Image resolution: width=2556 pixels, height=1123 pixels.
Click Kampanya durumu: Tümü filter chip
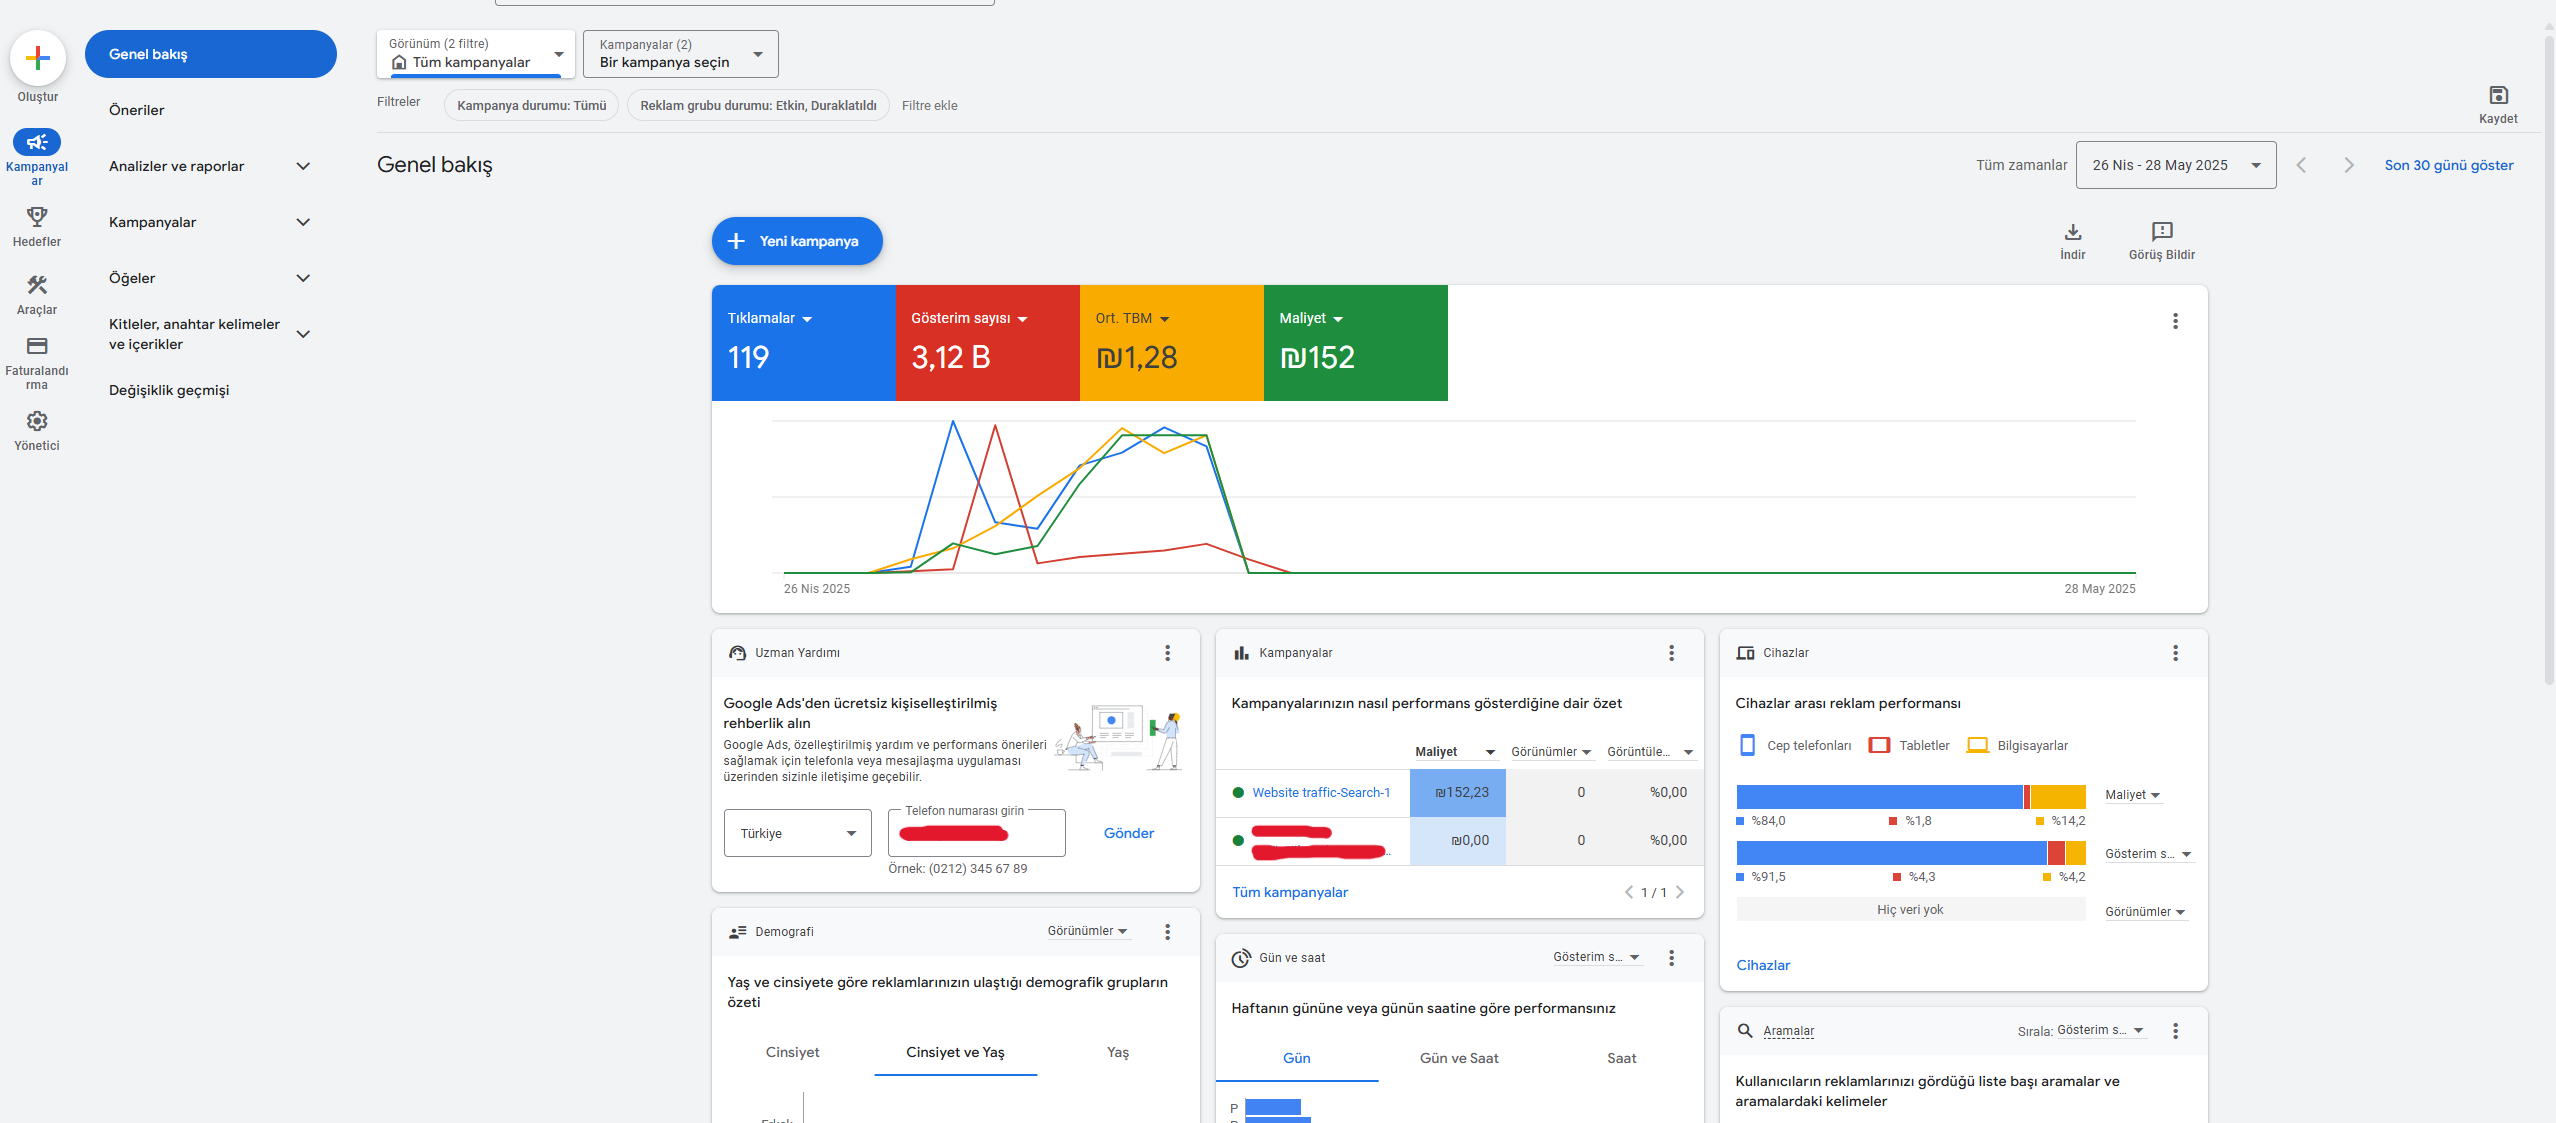click(x=532, y=105)
